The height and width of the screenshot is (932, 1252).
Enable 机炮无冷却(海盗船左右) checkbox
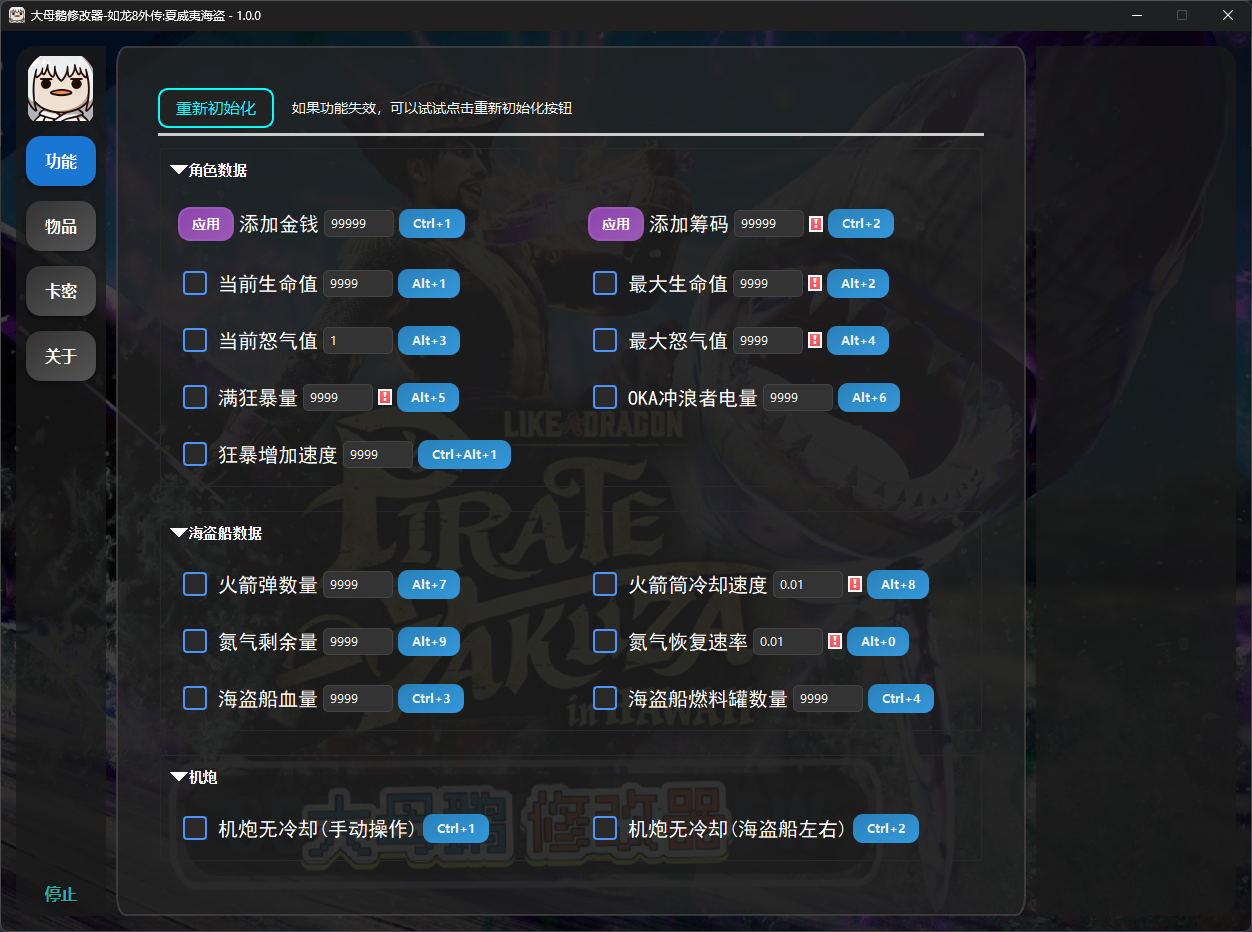(x=605, y=828)
